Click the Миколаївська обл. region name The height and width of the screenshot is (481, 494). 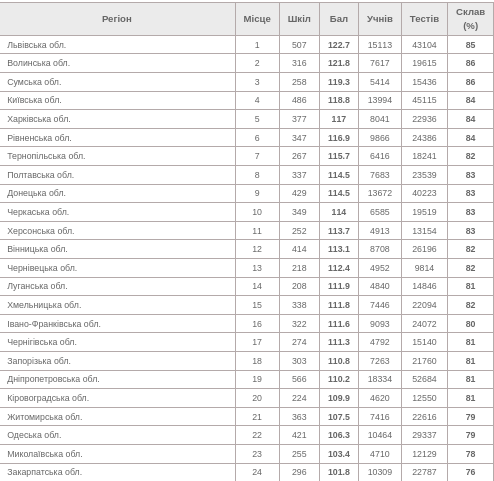[45, 454]
